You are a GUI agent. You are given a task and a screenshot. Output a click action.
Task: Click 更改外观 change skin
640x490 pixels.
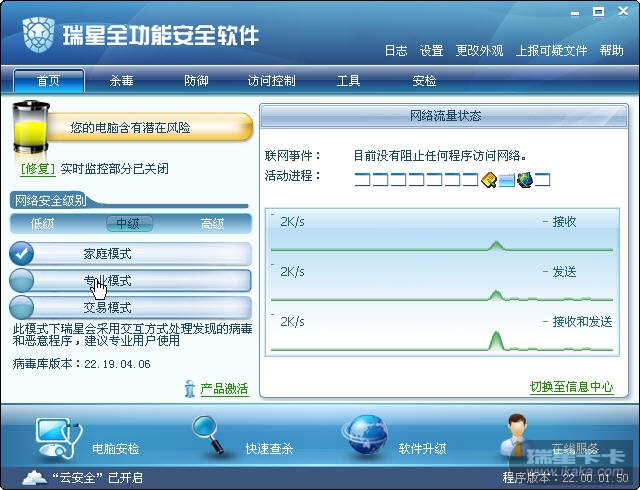(x=479, y=51)
